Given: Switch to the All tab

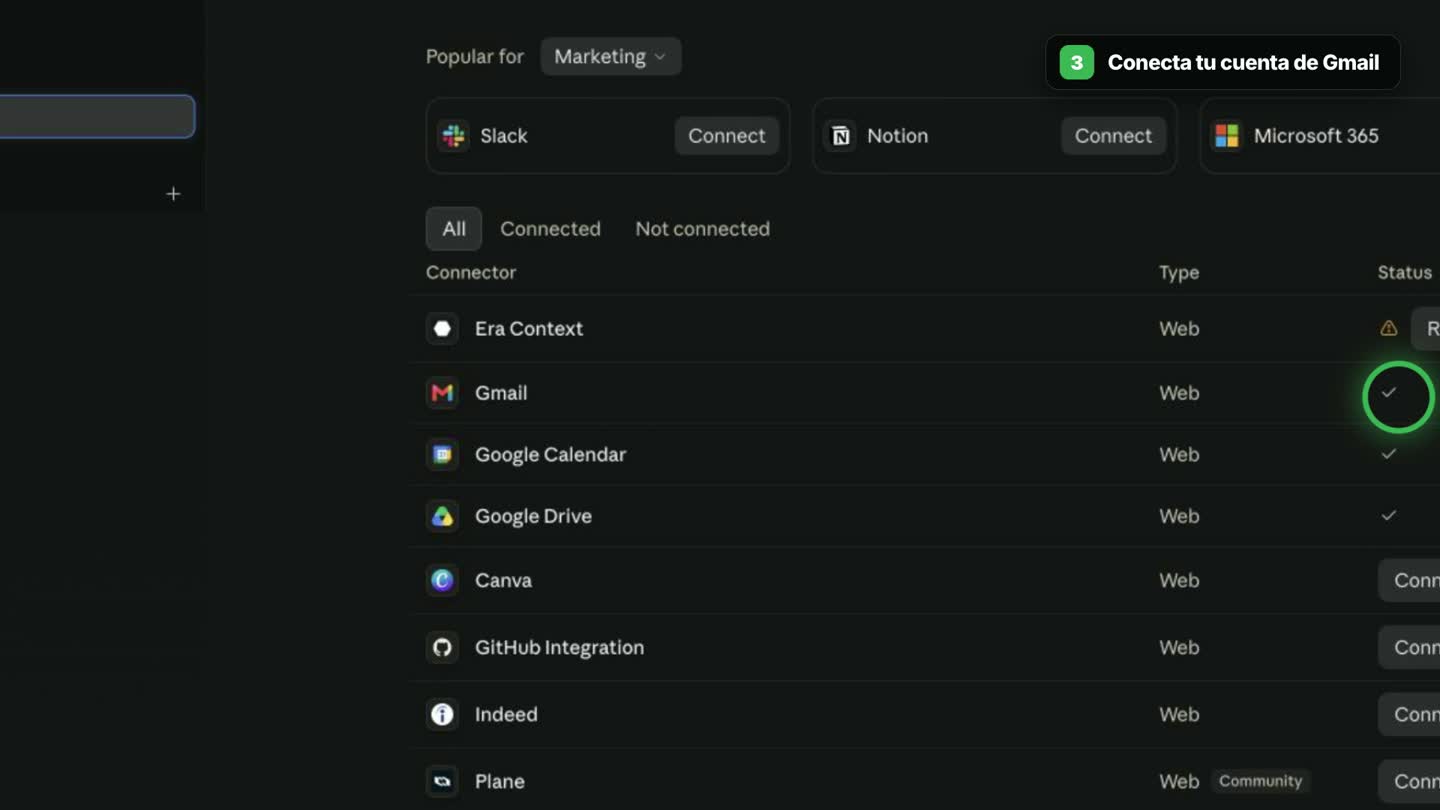Looking at the screenshot, I should point(454,229).
